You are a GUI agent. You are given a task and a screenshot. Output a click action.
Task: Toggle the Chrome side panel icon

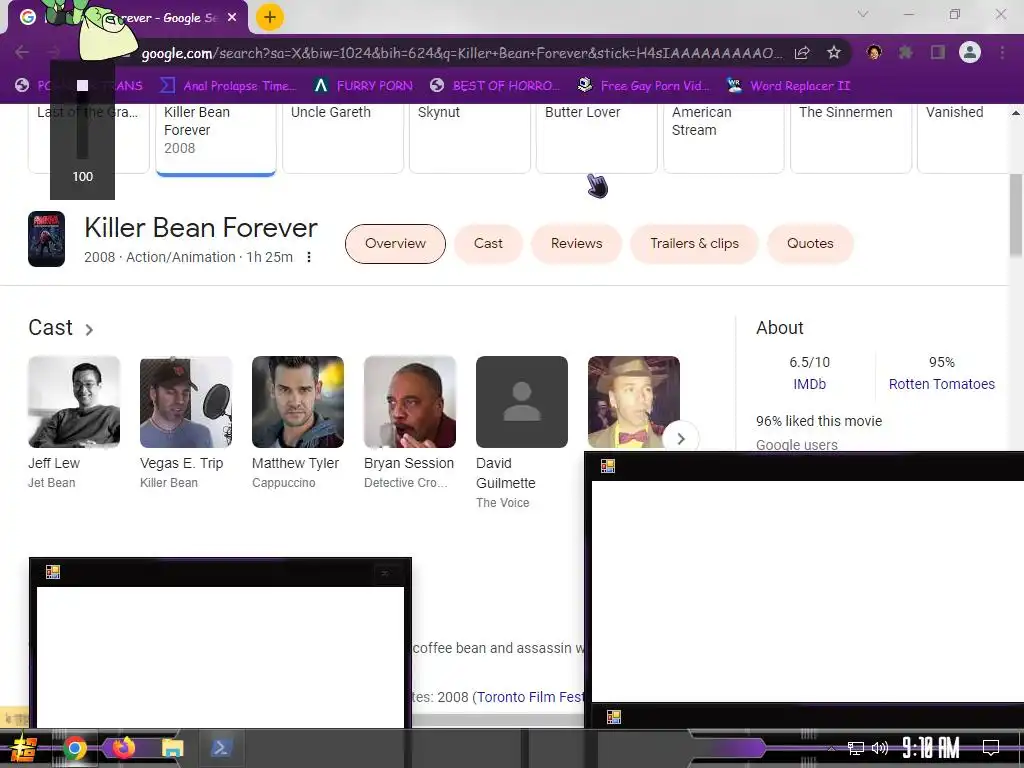[x=938, y=52]
